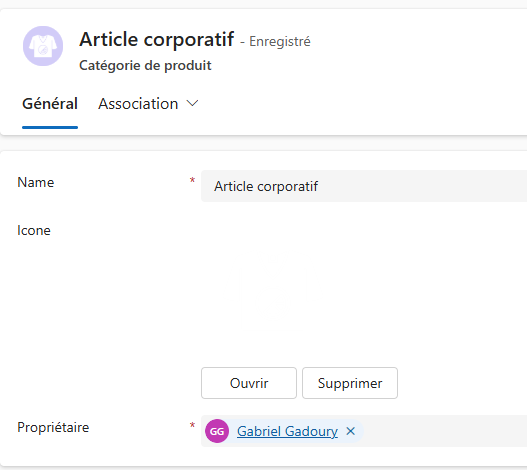Click the Propriétaire field label

pos(53,427)
